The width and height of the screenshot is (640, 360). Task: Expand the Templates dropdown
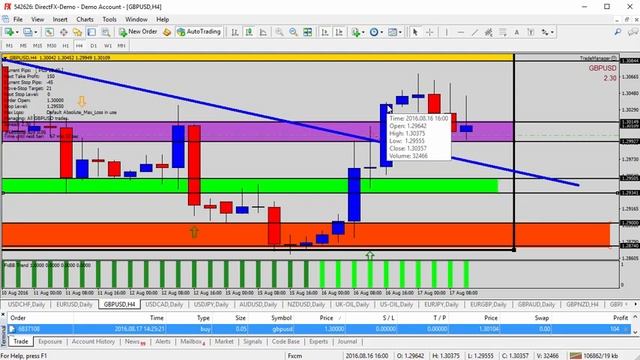(x=400, y=32)
